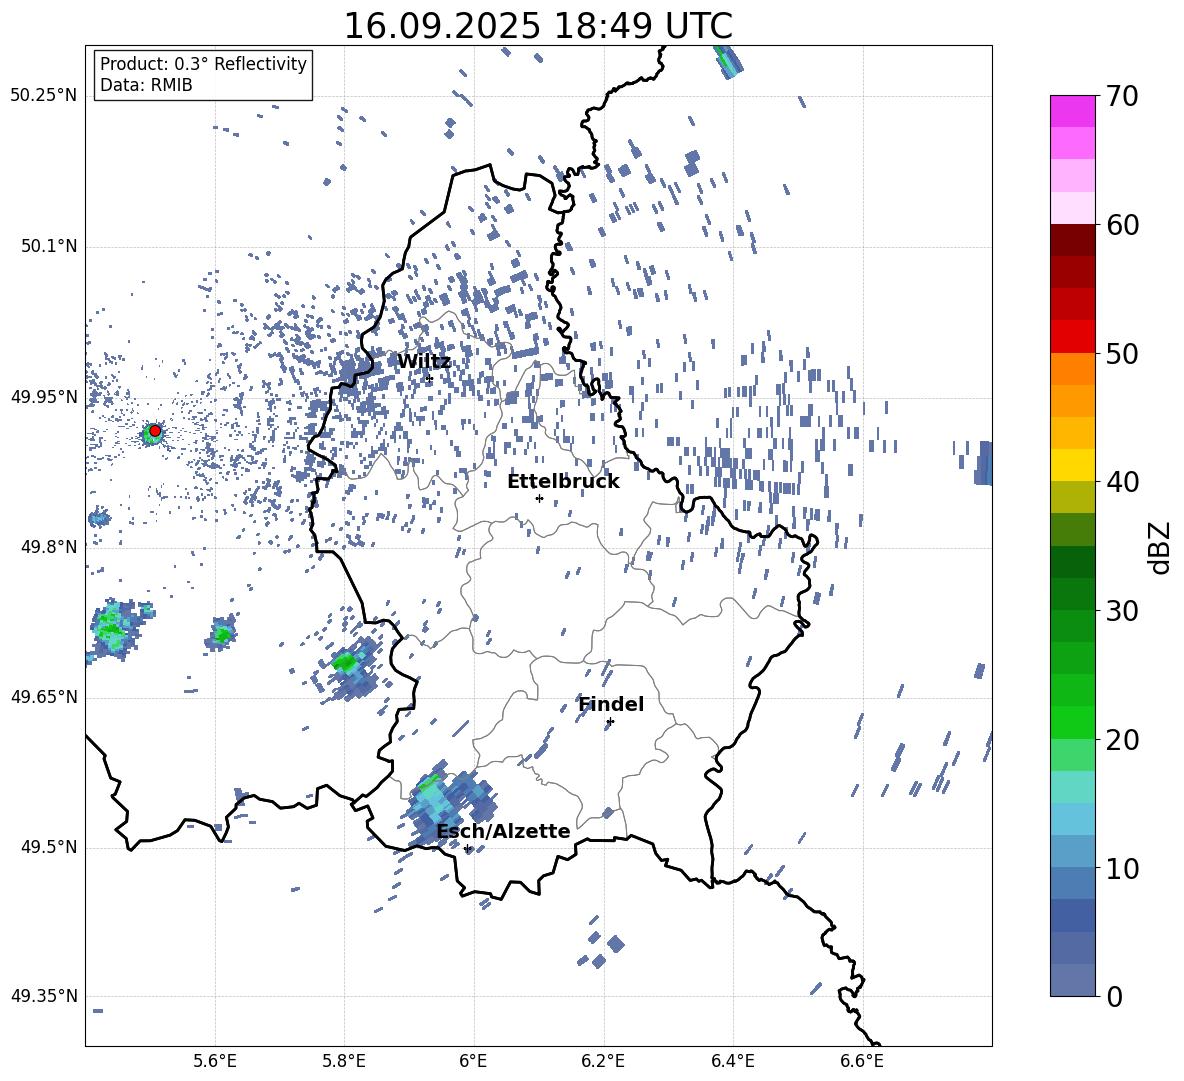
Task: Select the dark green colorbar segment near 35
Action: 1072,562
